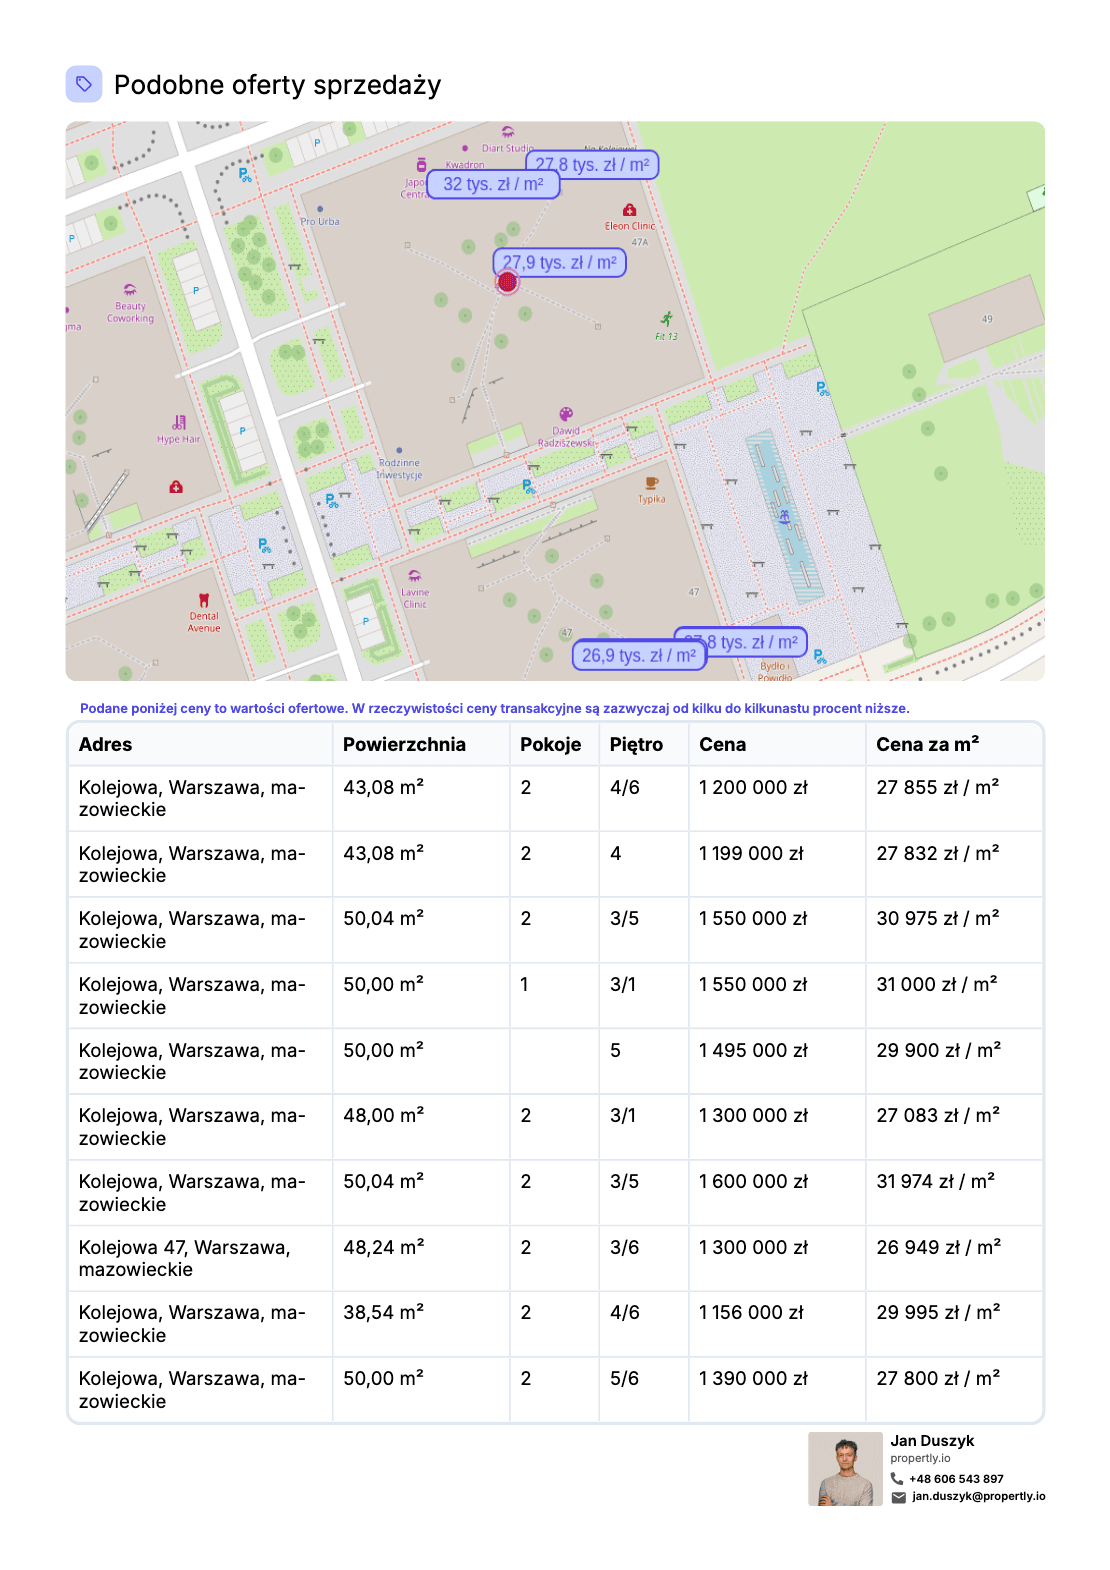Click the +48 606 543 897 phone number
The height and width of the screenshot is (1570, 1110).
click(956, 1479)
